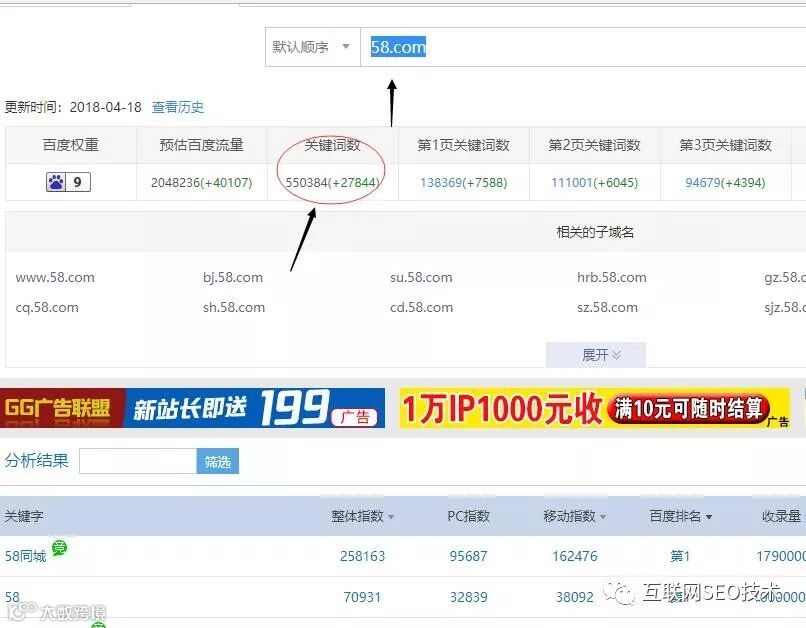This screenshot has height=628, width=806.
Task: Click 58同城 overall index 258163
Action: [x=362, y=556]
